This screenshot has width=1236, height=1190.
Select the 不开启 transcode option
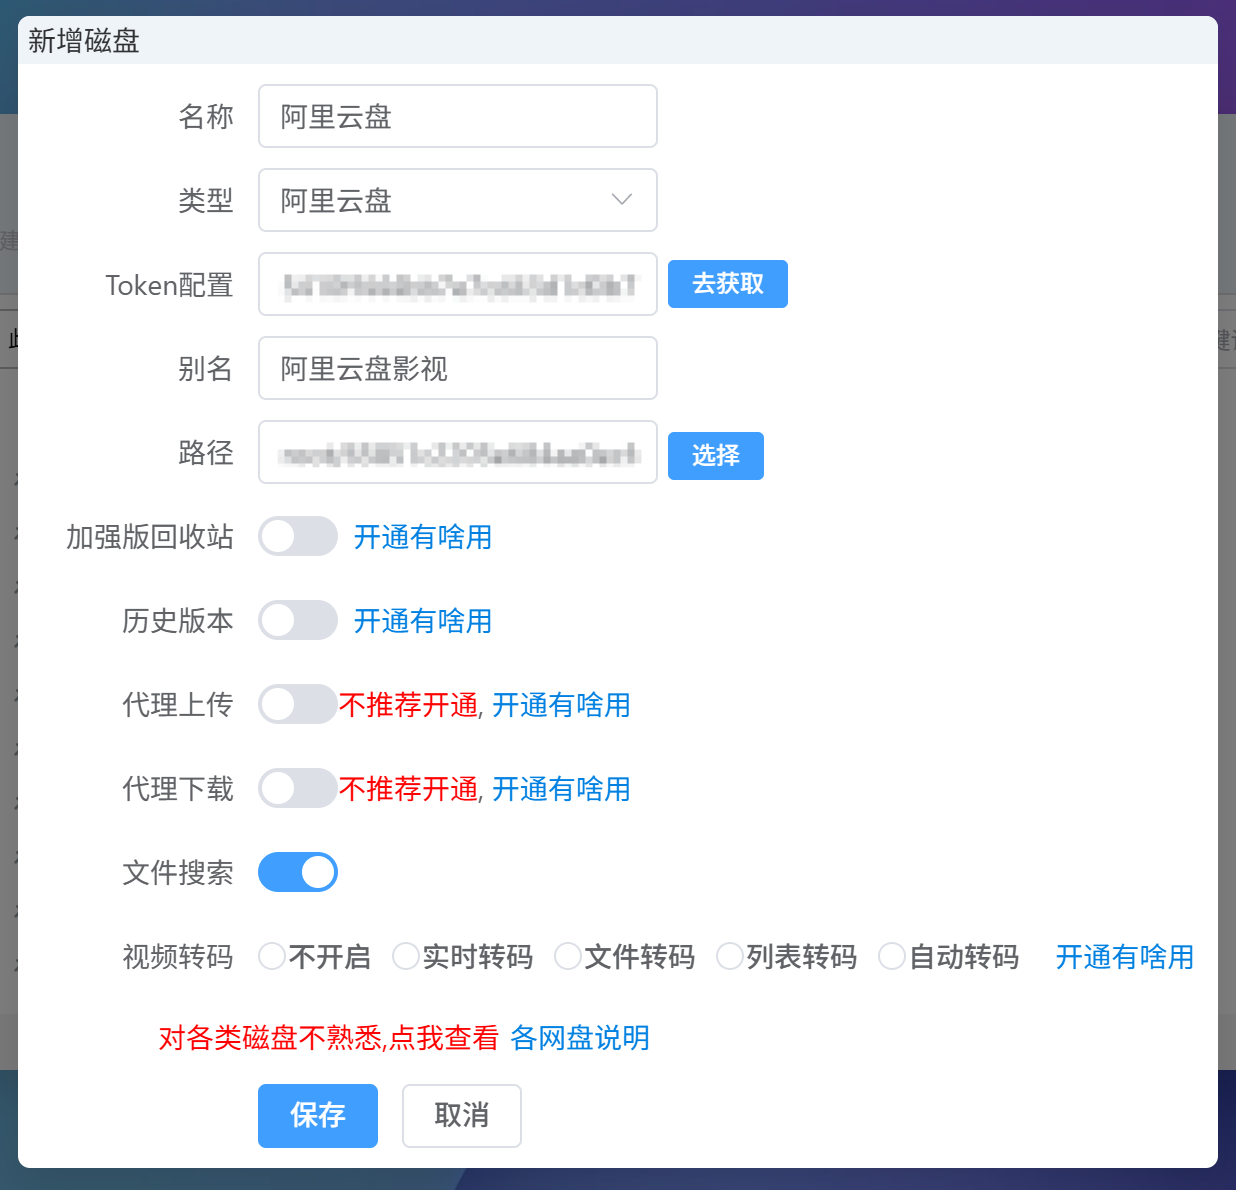point(271,956)
